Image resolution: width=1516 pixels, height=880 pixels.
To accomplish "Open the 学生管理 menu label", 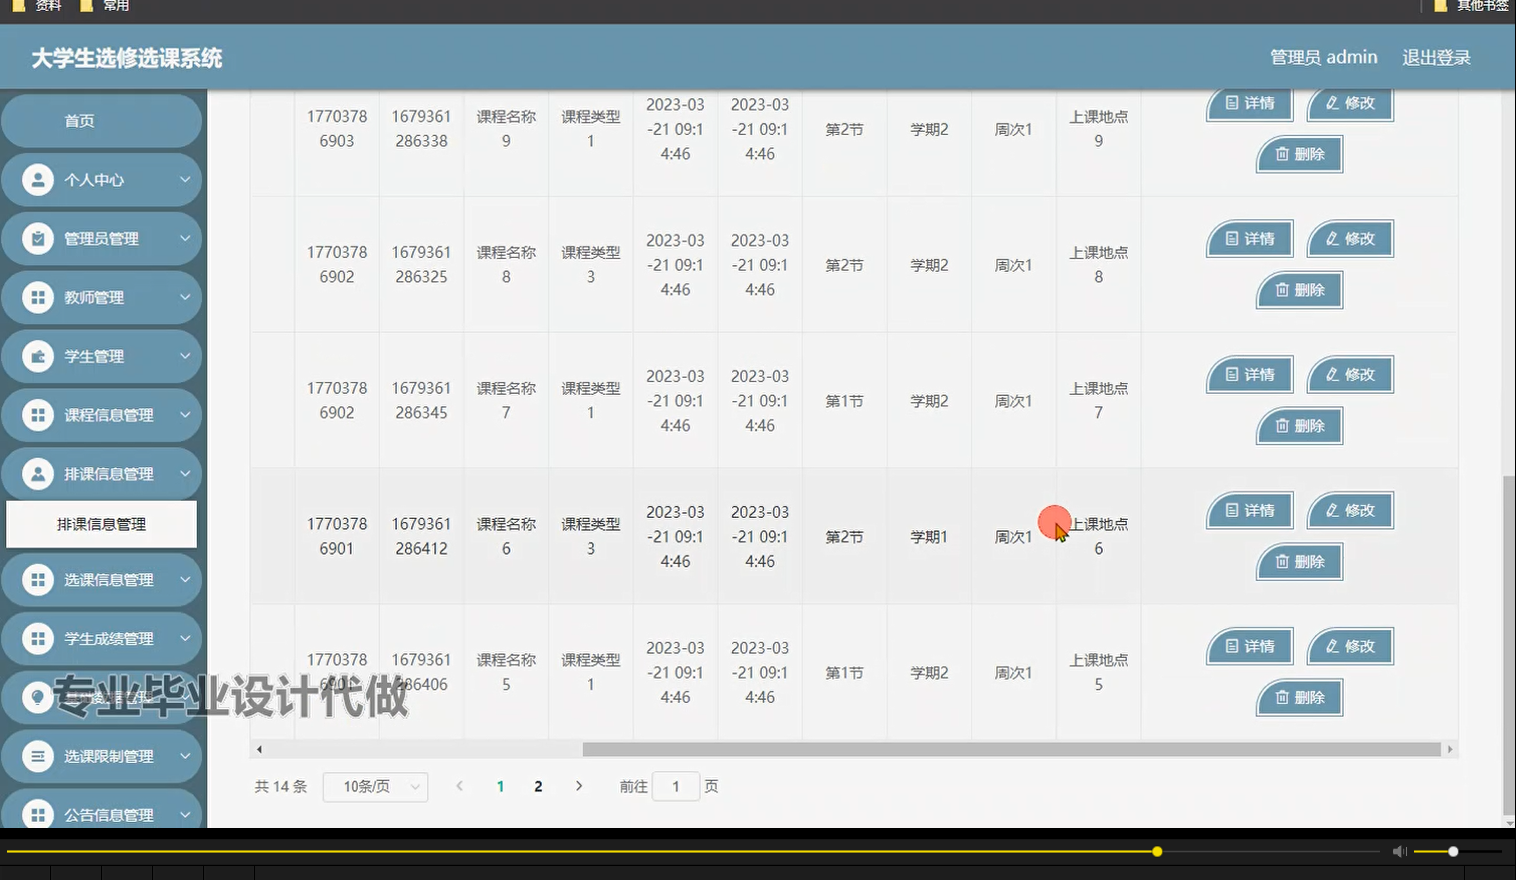I will [94, 356].
